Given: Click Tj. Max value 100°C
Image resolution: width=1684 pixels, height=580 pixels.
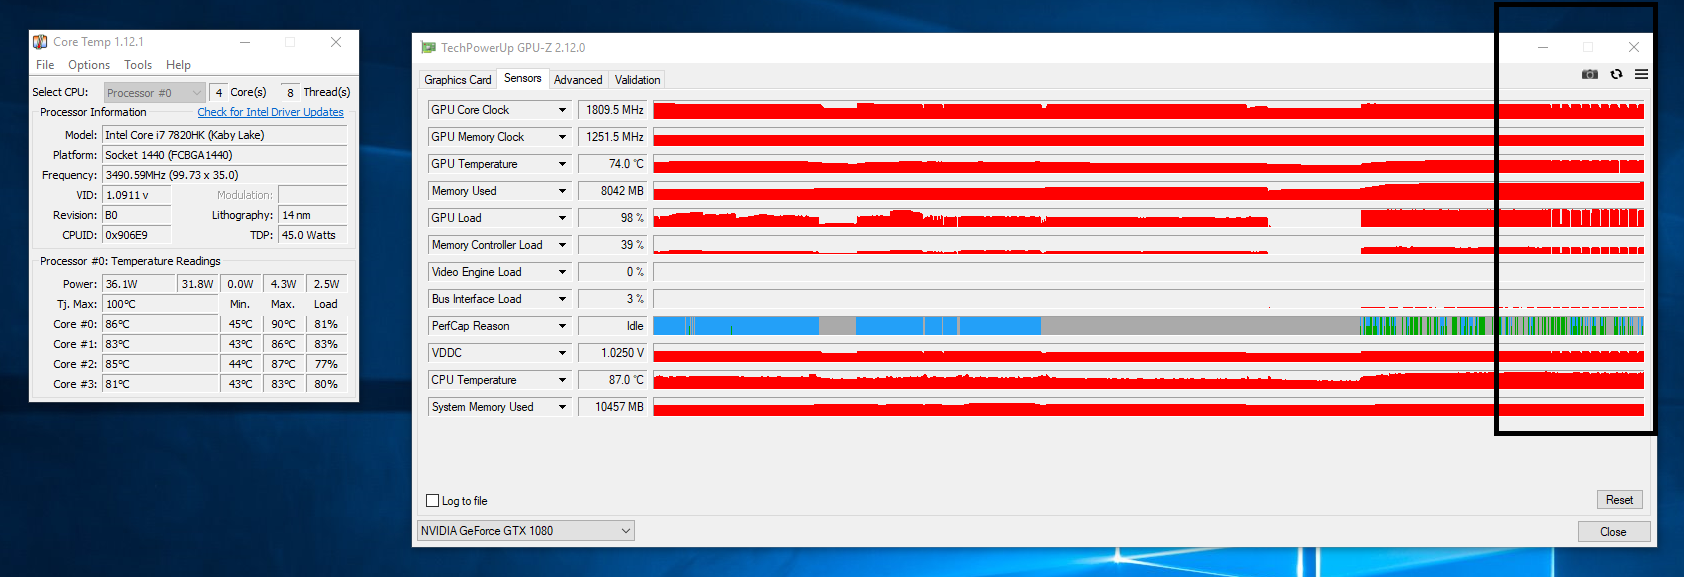Looking at the screenshot, I should pos(160,304).
